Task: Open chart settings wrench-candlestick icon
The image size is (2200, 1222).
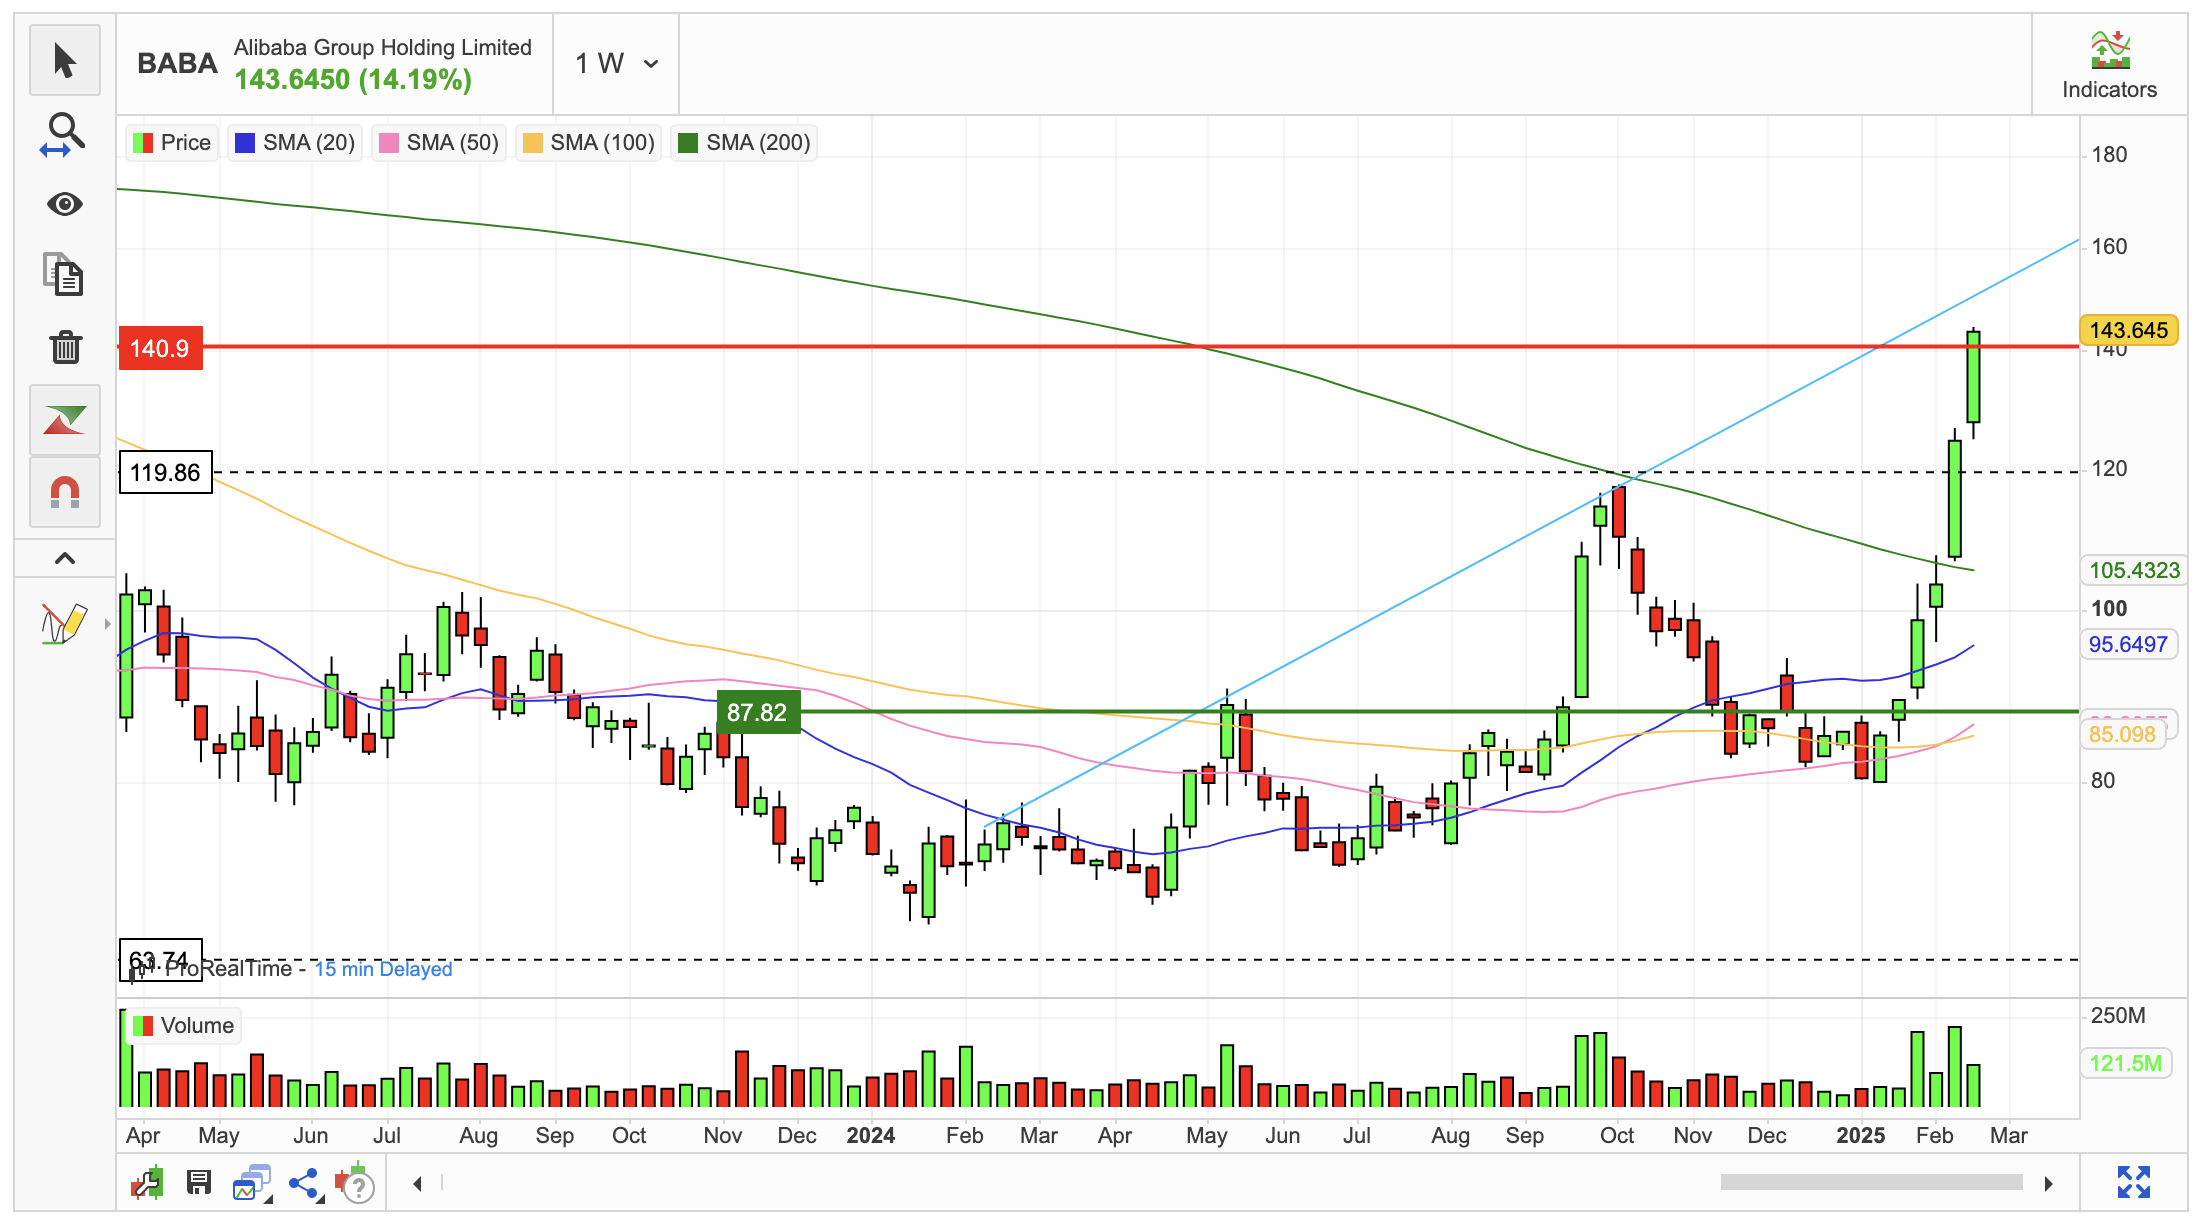Action: [x=147, y=1184]
